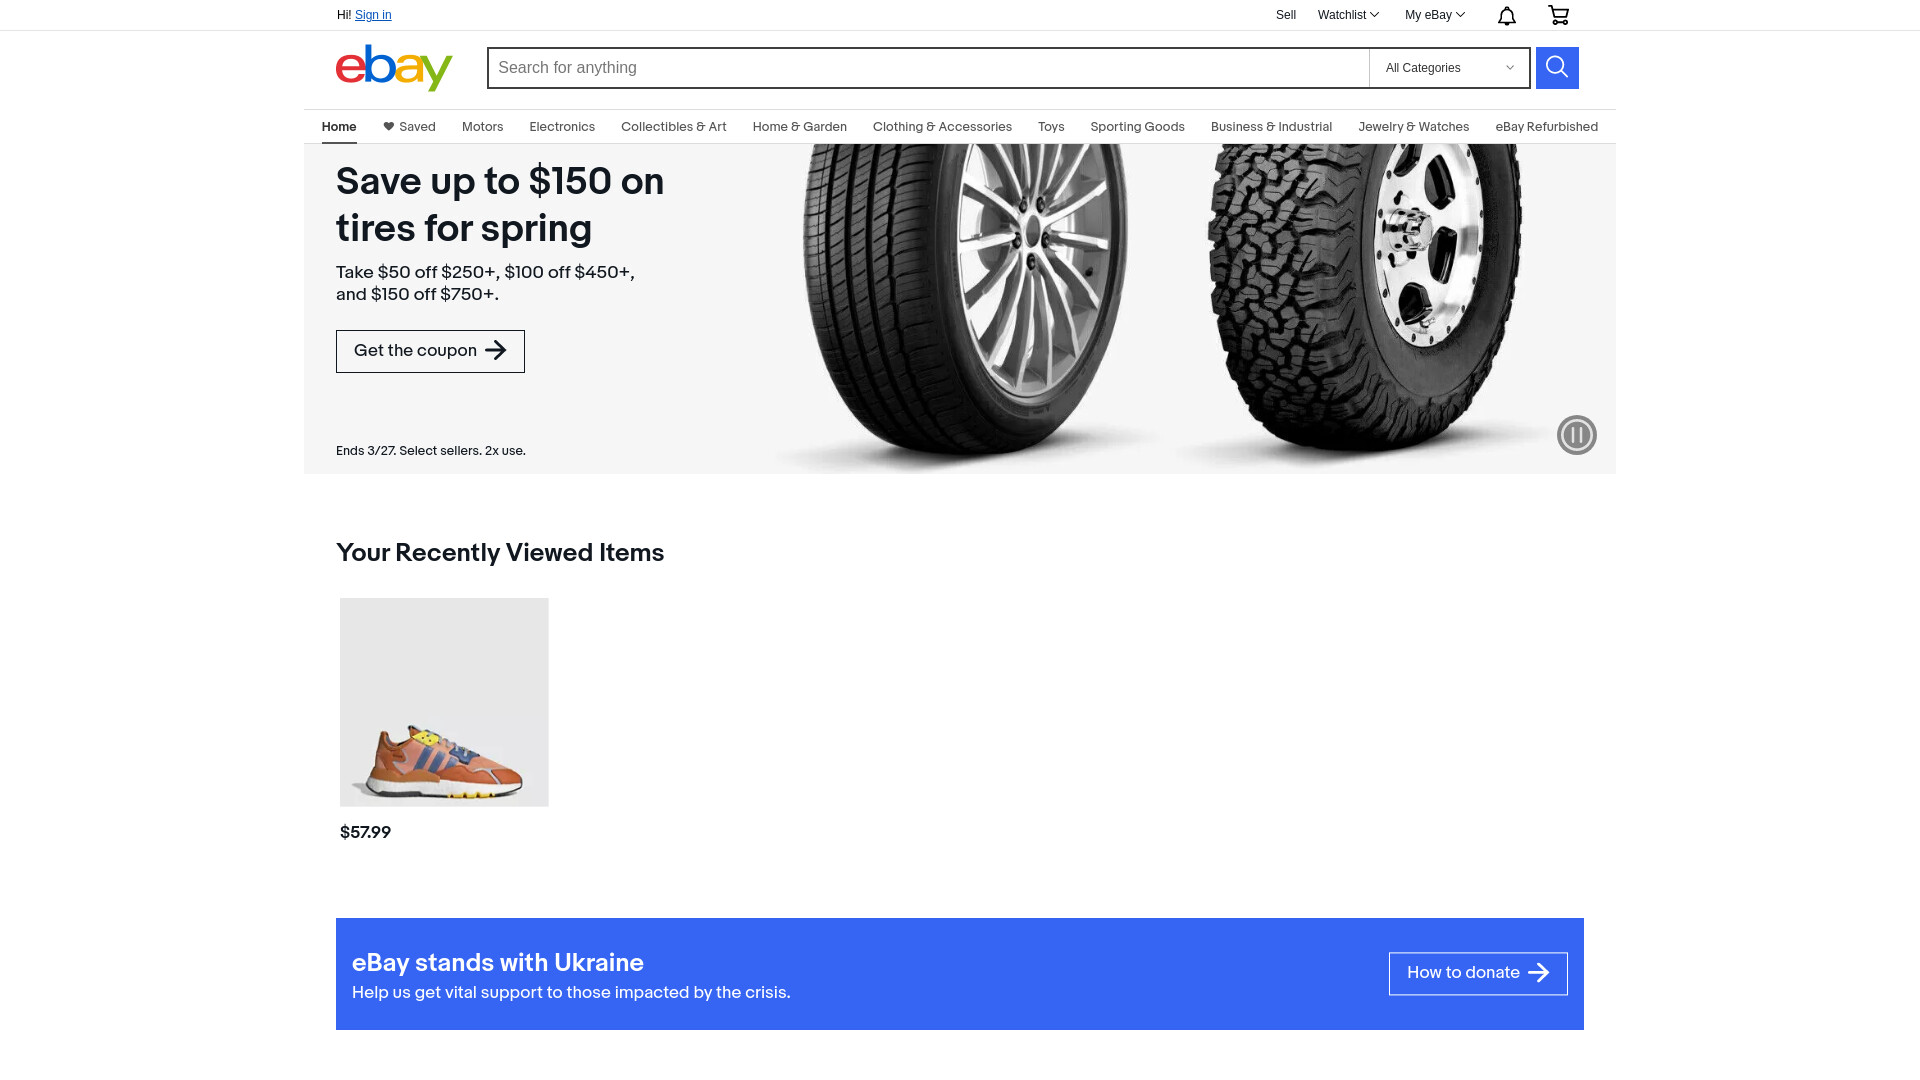Viewport: 1920px width, 1080px height.
Task: Open the notifications bell icon
Action: tap(1507, 15)
